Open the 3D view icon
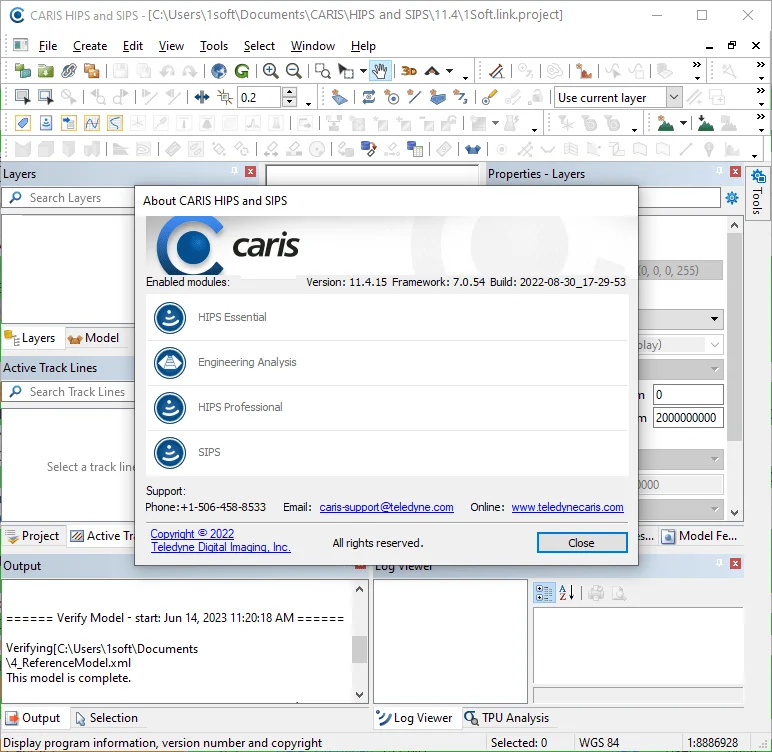The height and width of the screenshot is (752, 772). 409,71
